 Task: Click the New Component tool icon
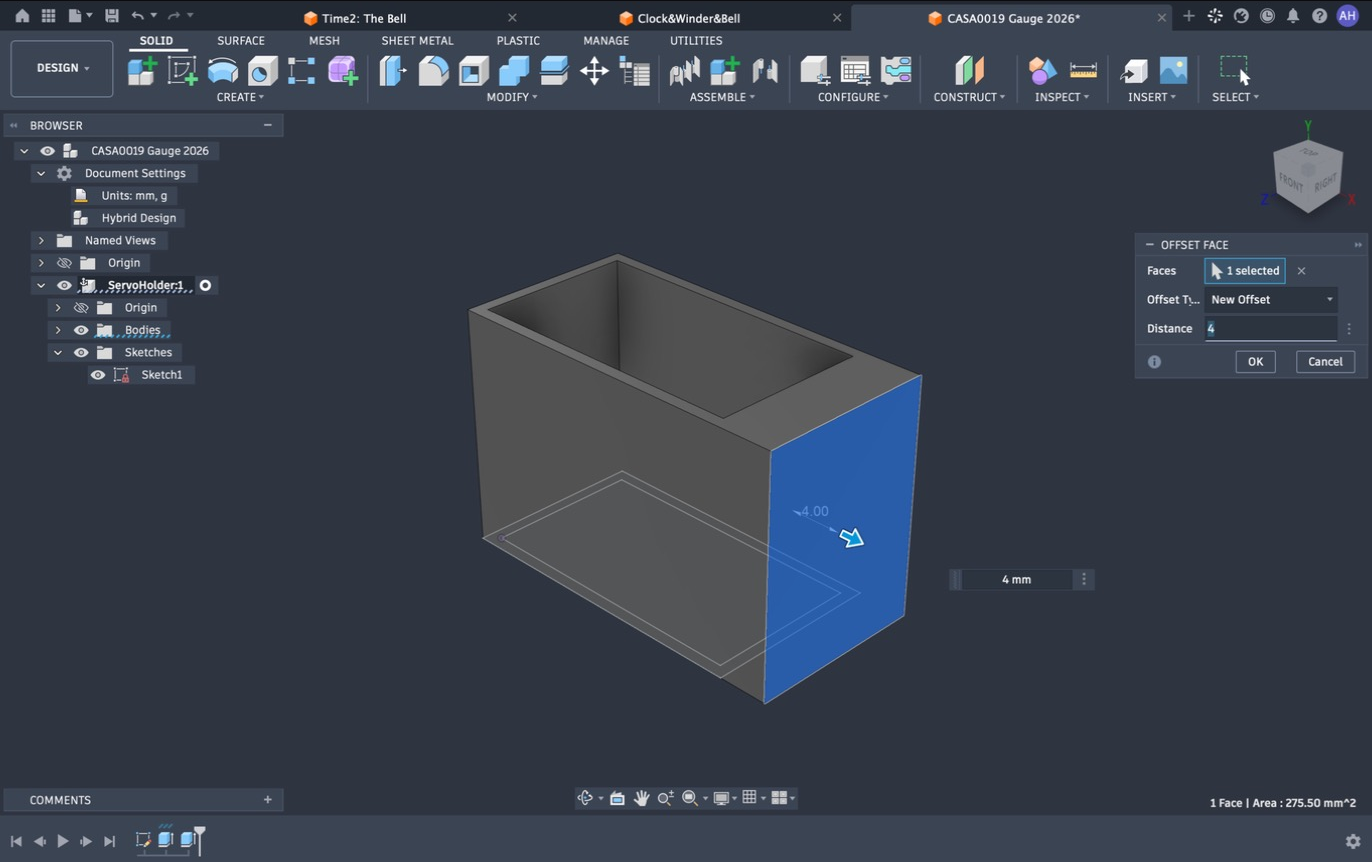142,71
